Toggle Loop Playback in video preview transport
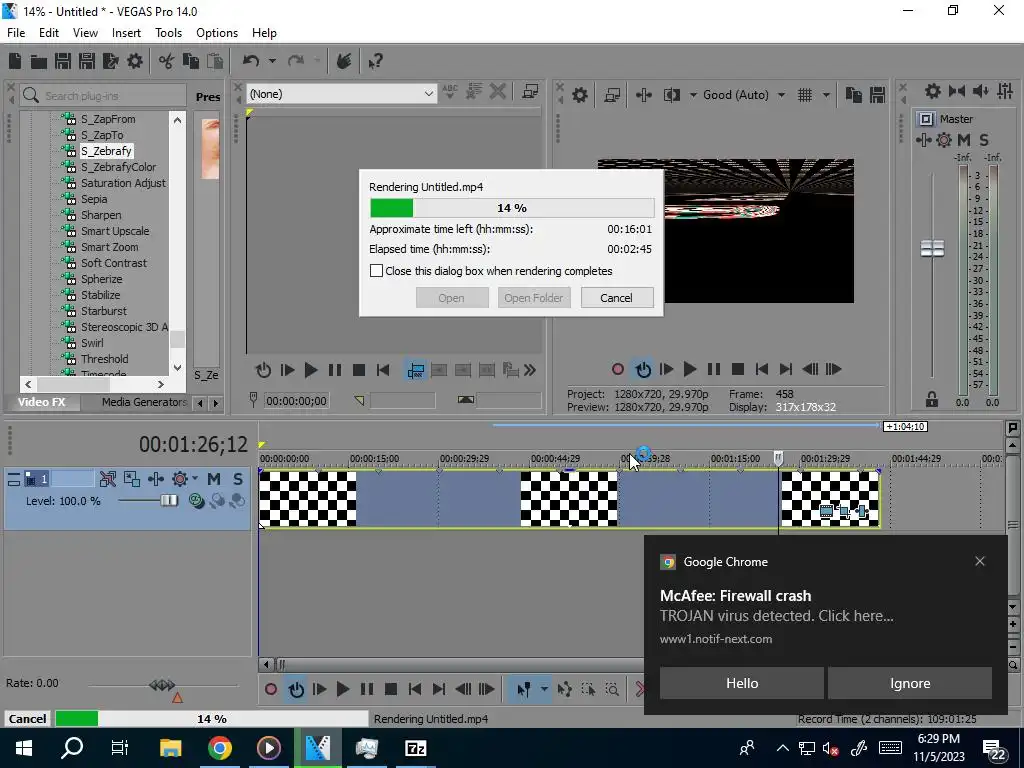 (x=643, y=370)
